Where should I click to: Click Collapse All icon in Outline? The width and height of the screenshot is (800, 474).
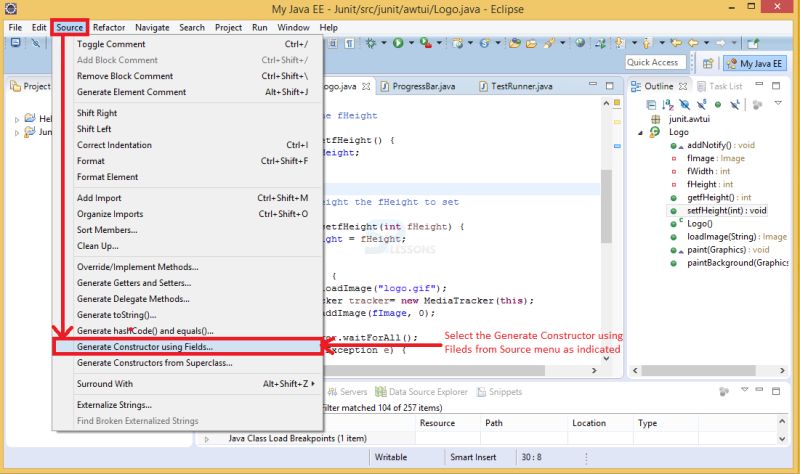pyautogui.click(x=652, y=105)
